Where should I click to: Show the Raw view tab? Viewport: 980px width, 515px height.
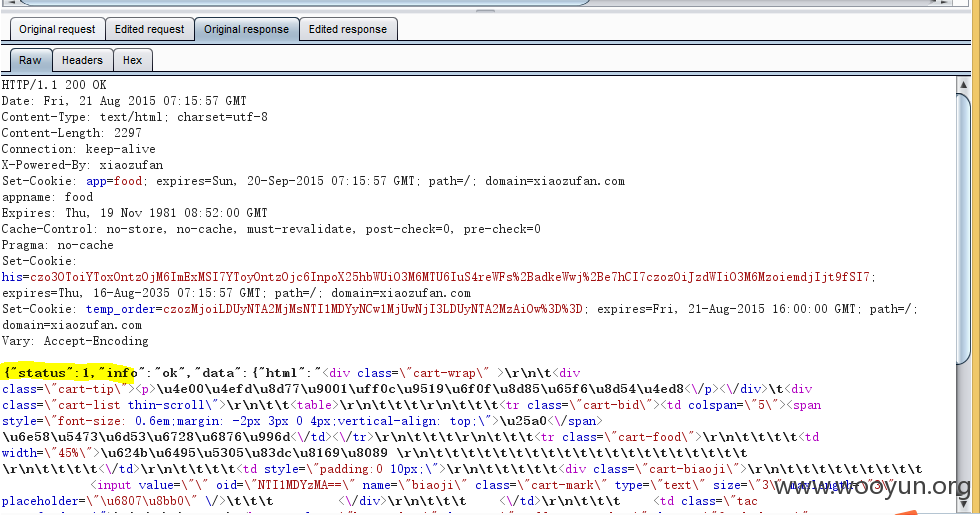click(x=30, y=61)
